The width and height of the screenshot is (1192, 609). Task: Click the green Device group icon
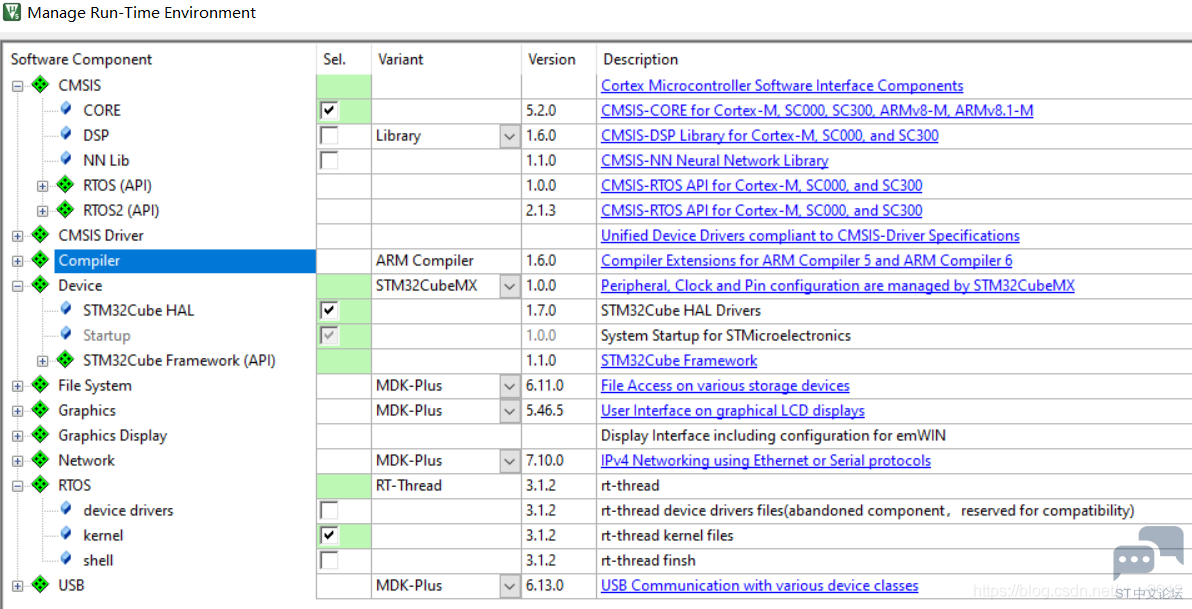(41, 285)
